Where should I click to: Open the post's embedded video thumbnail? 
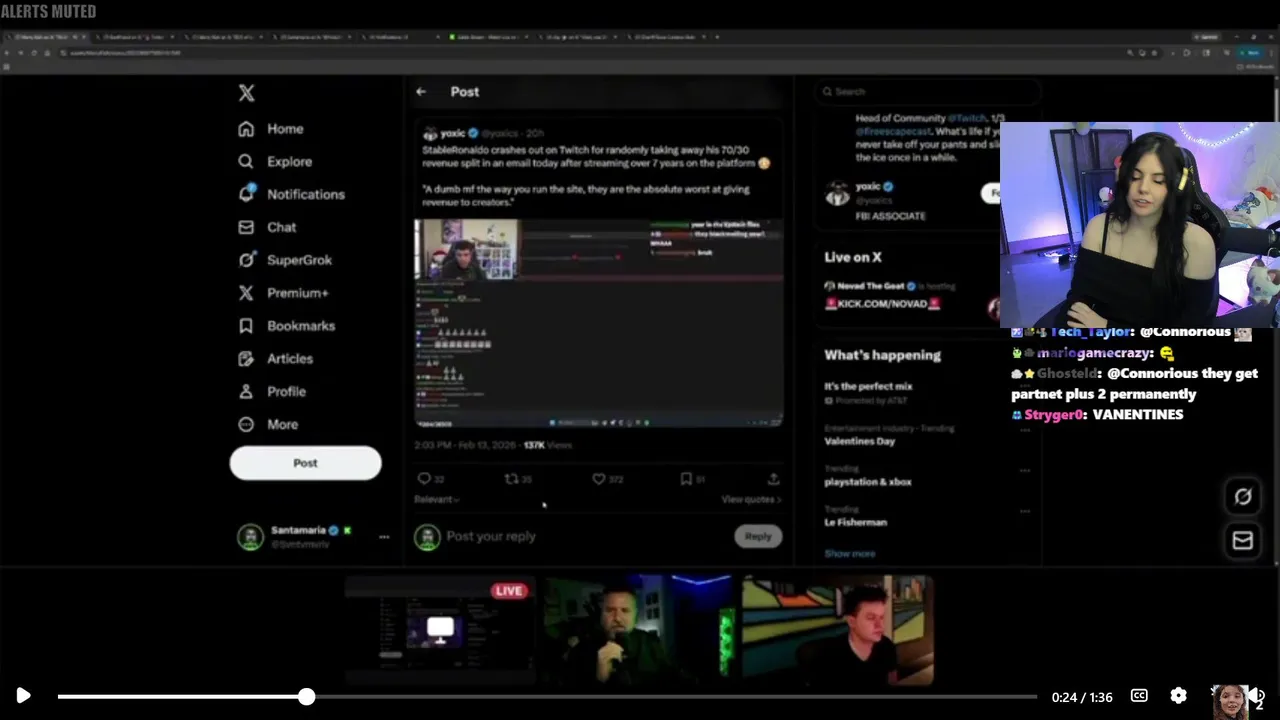598,323
